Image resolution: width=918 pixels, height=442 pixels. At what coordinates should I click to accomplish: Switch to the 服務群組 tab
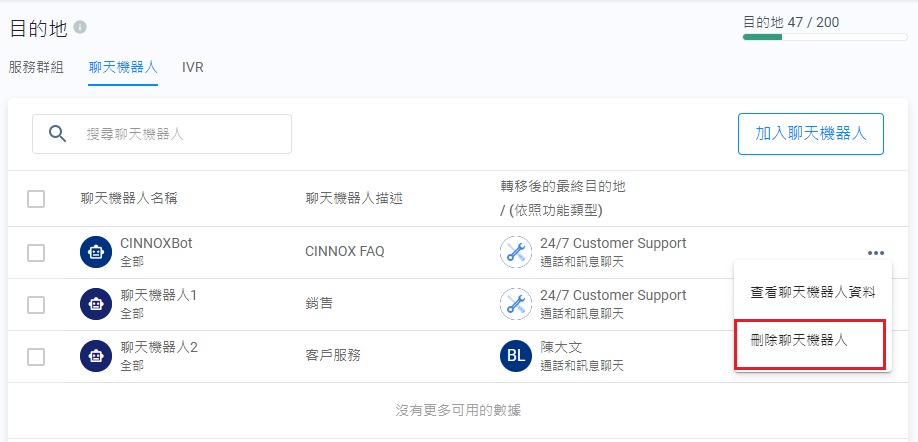pyautogui.click(x=36, y=67)
